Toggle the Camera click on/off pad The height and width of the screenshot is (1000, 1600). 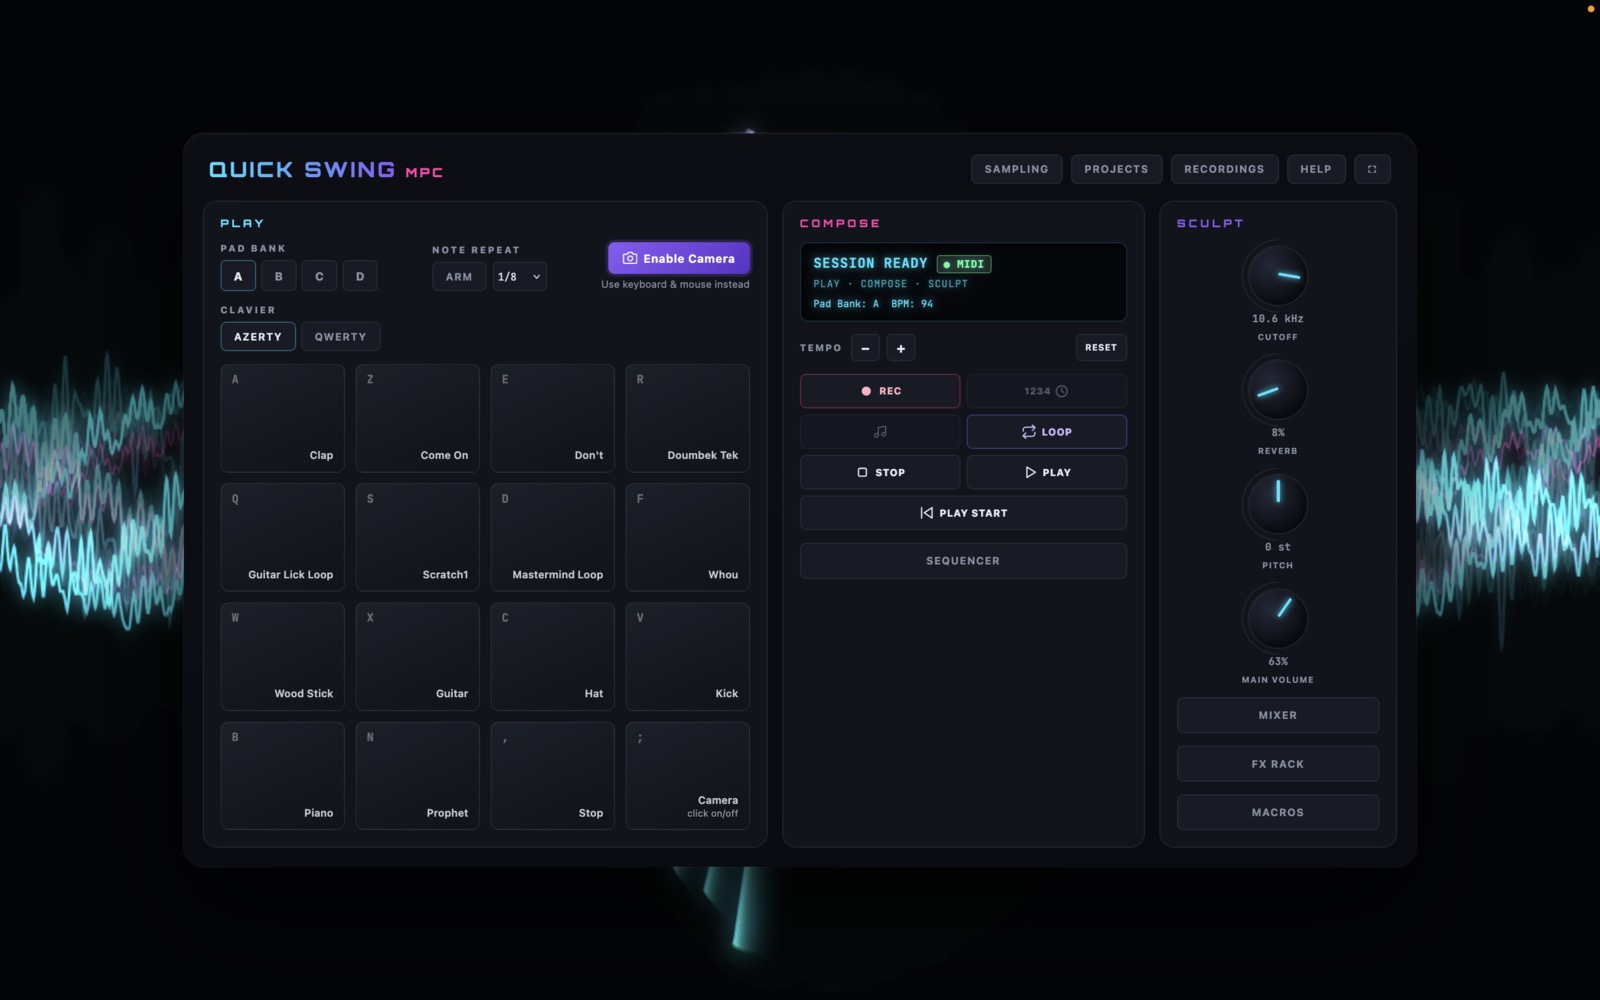[688, 776]
